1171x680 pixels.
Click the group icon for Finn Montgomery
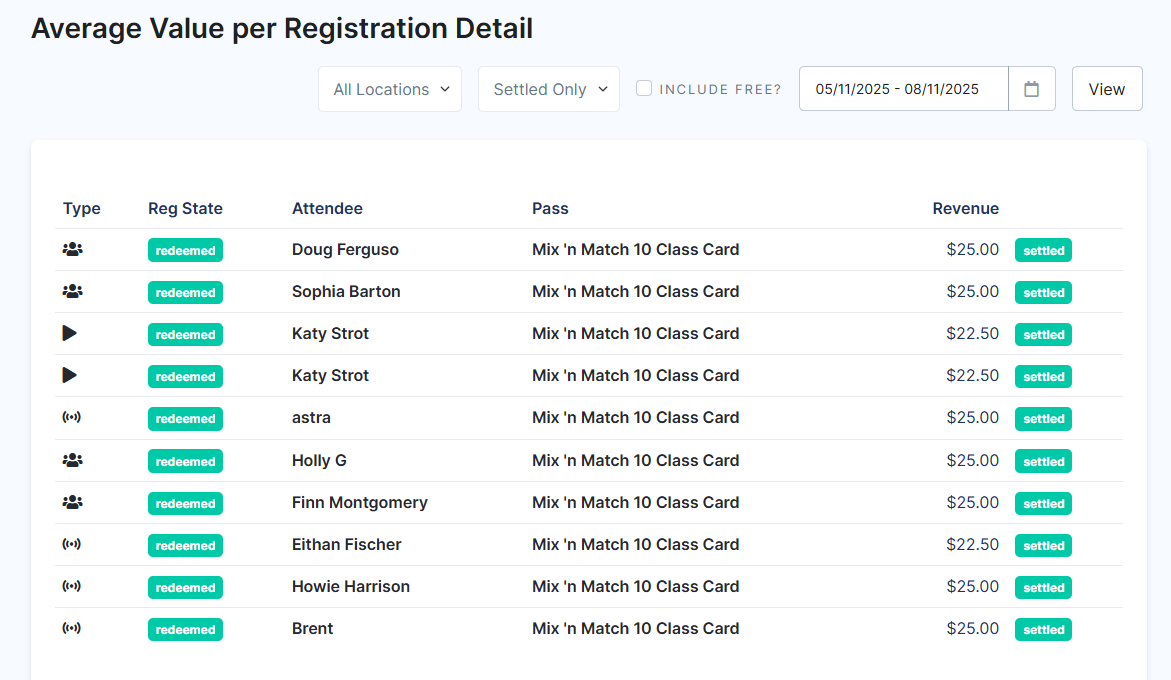72,502
